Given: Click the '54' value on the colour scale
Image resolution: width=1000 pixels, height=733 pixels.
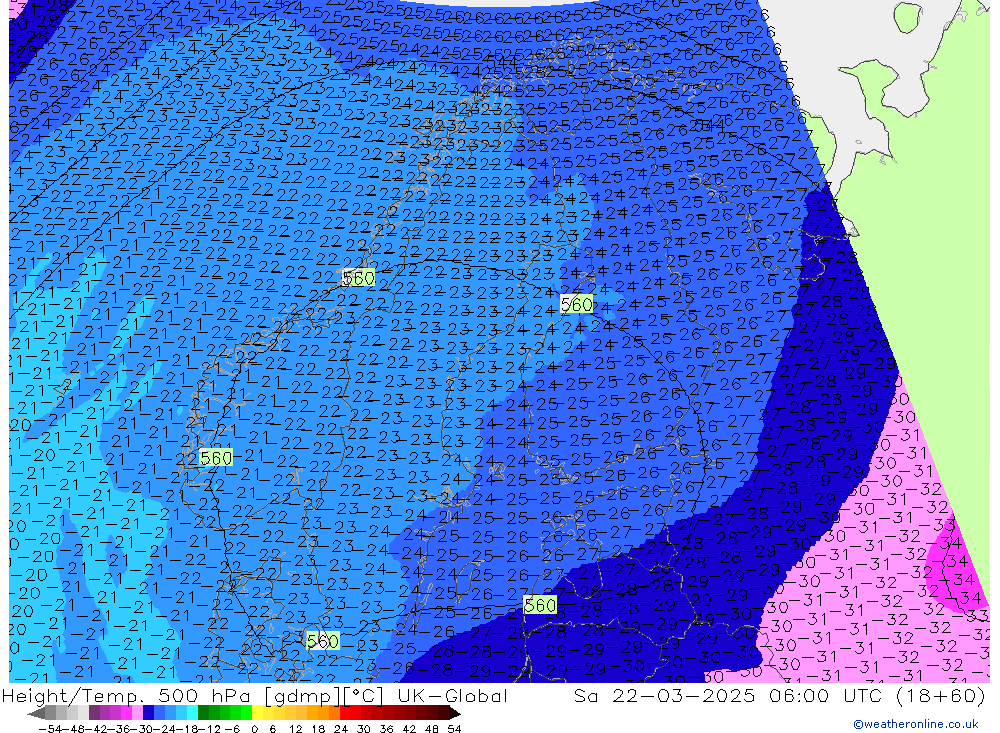Looking at the screenshot, I should point(454,729).
